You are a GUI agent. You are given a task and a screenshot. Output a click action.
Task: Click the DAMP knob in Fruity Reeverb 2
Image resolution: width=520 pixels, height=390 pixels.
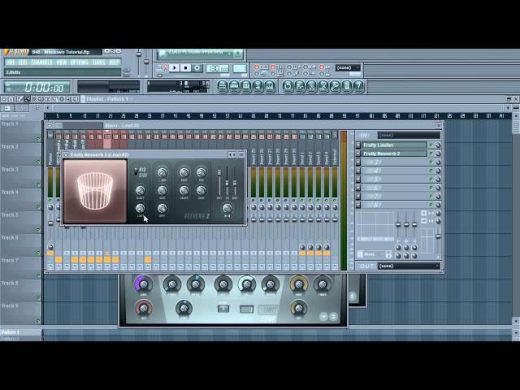201,191
